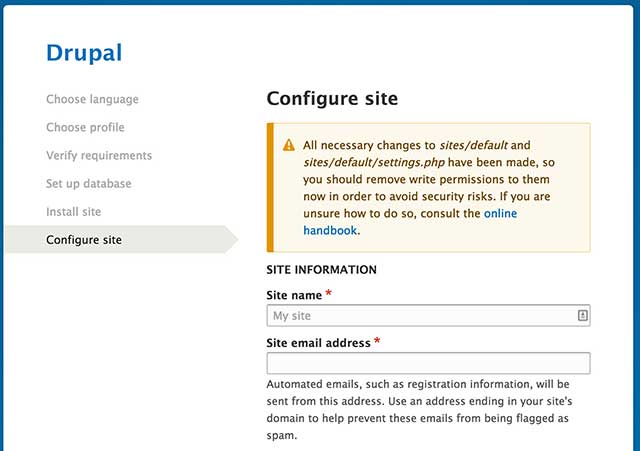Click the email help description text
640x451 pixels.
[x=419, y=410]
